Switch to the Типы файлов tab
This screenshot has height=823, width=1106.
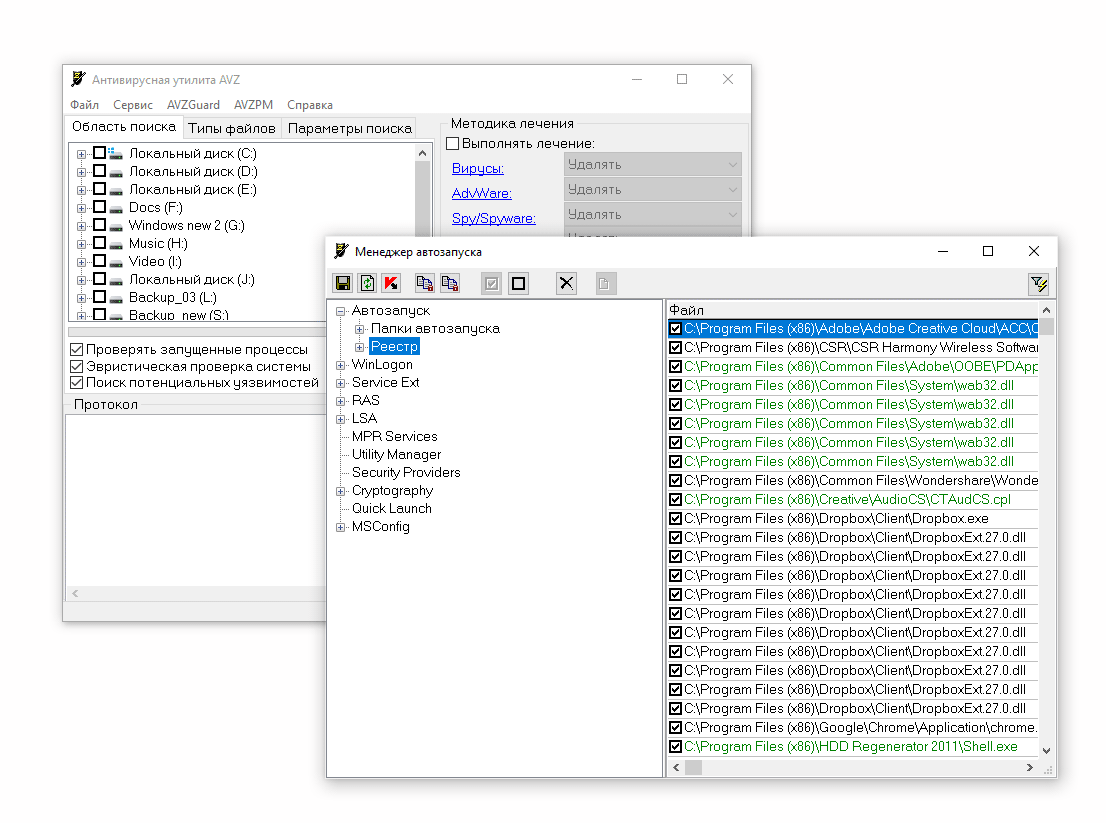[231, 128]
